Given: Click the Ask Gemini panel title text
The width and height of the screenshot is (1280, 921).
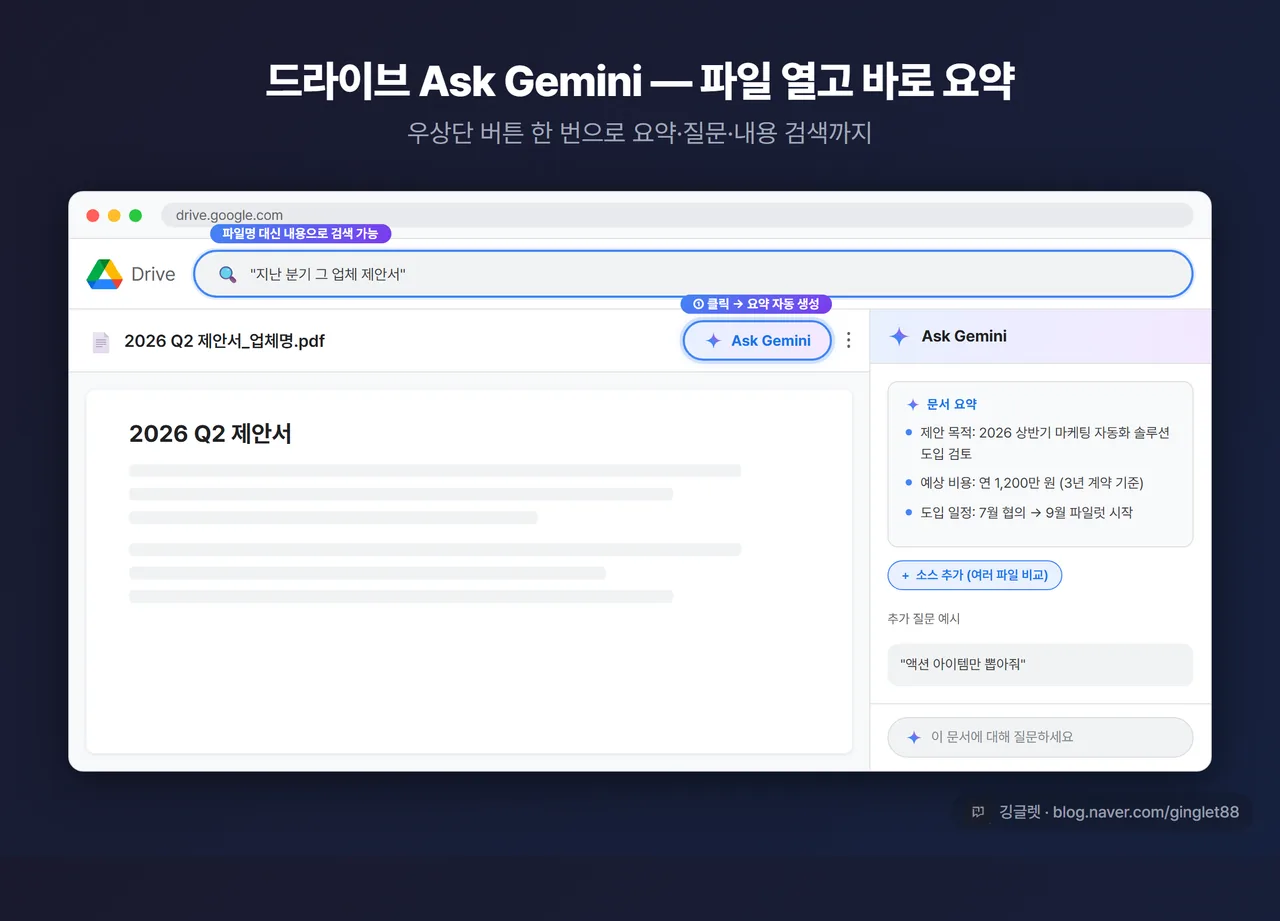Looking at the screenshot, I should [x=964, y=336].
